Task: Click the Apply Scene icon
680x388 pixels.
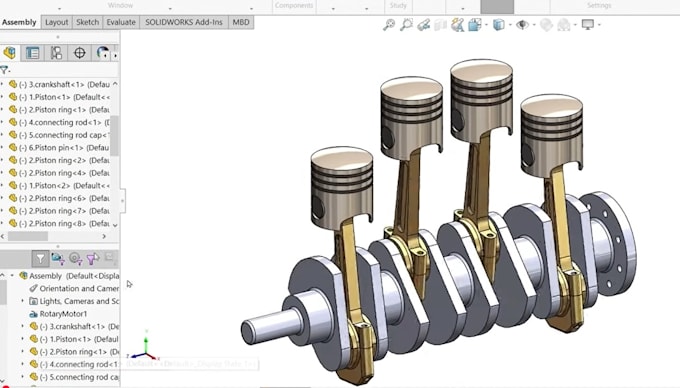Action: (x=564, y=25)
